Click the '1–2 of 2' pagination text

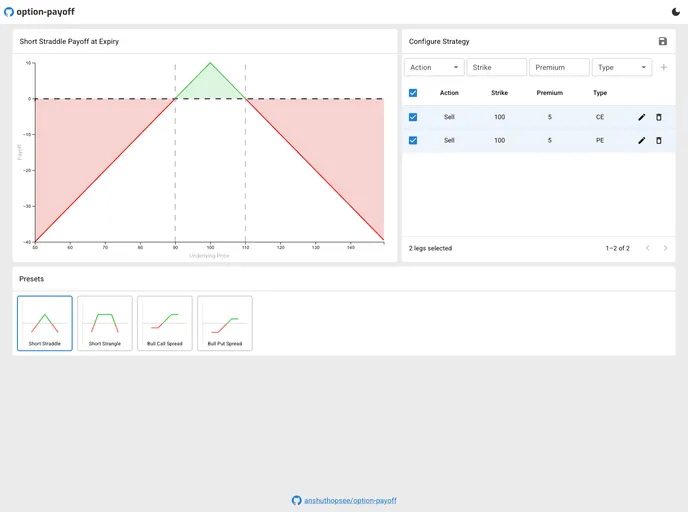(617, 248)
